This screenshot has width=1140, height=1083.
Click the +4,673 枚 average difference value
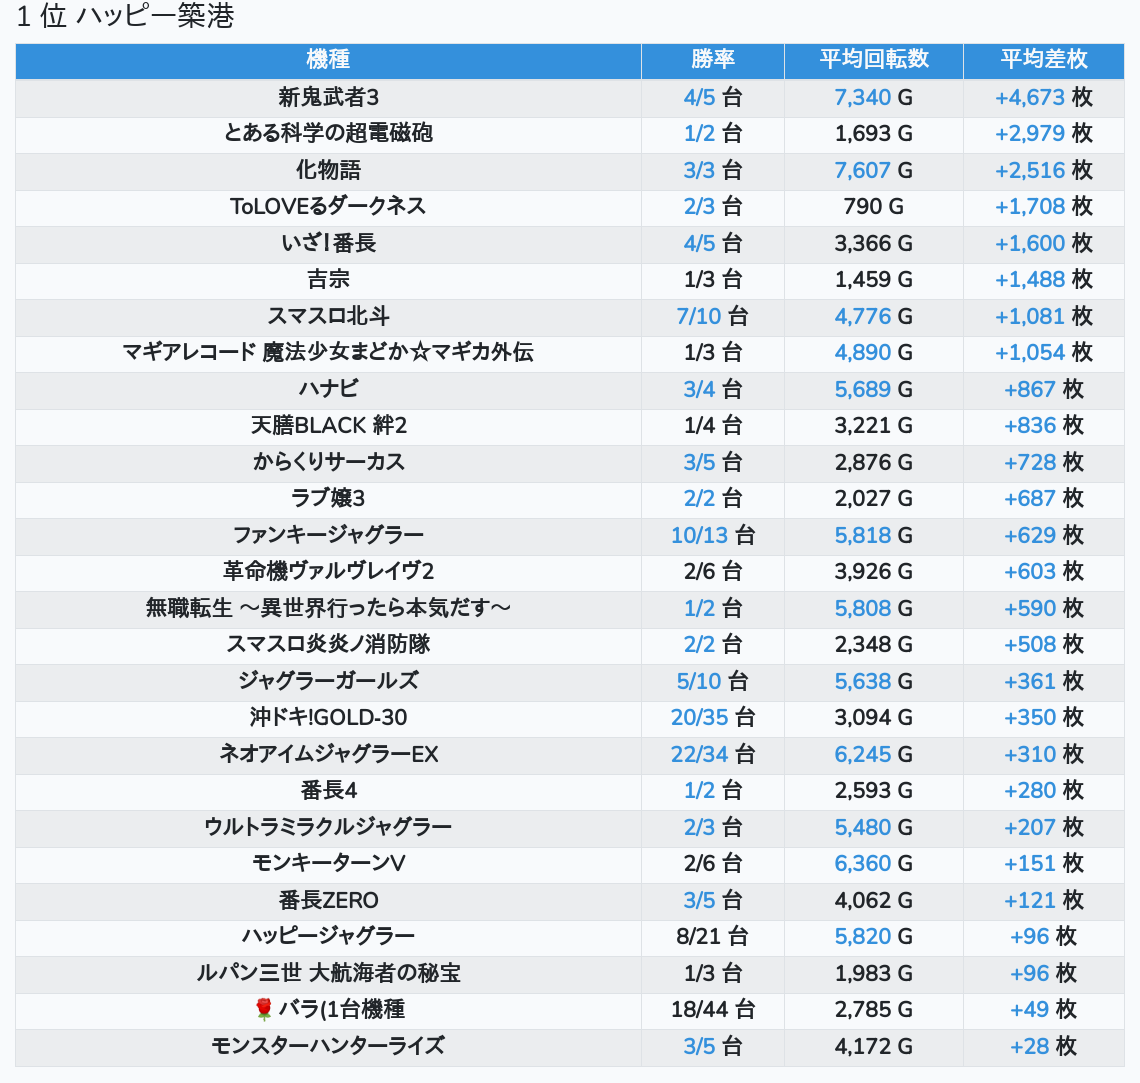point(1043,97)
